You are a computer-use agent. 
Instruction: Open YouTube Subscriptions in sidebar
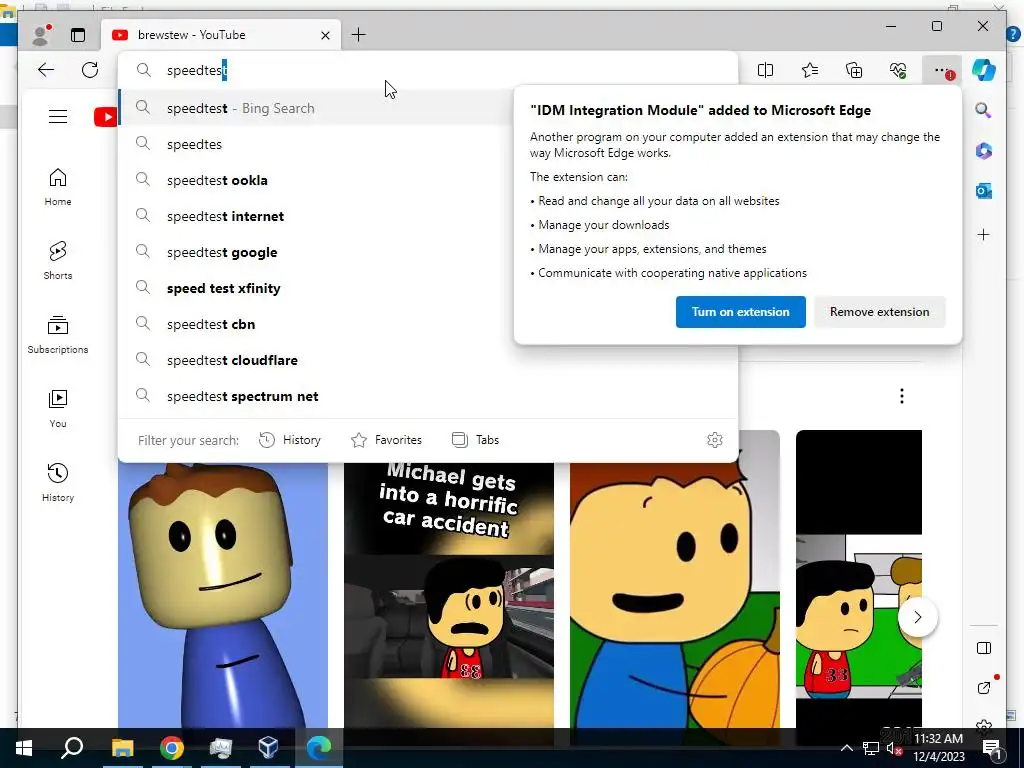click(x=58, y=335)
